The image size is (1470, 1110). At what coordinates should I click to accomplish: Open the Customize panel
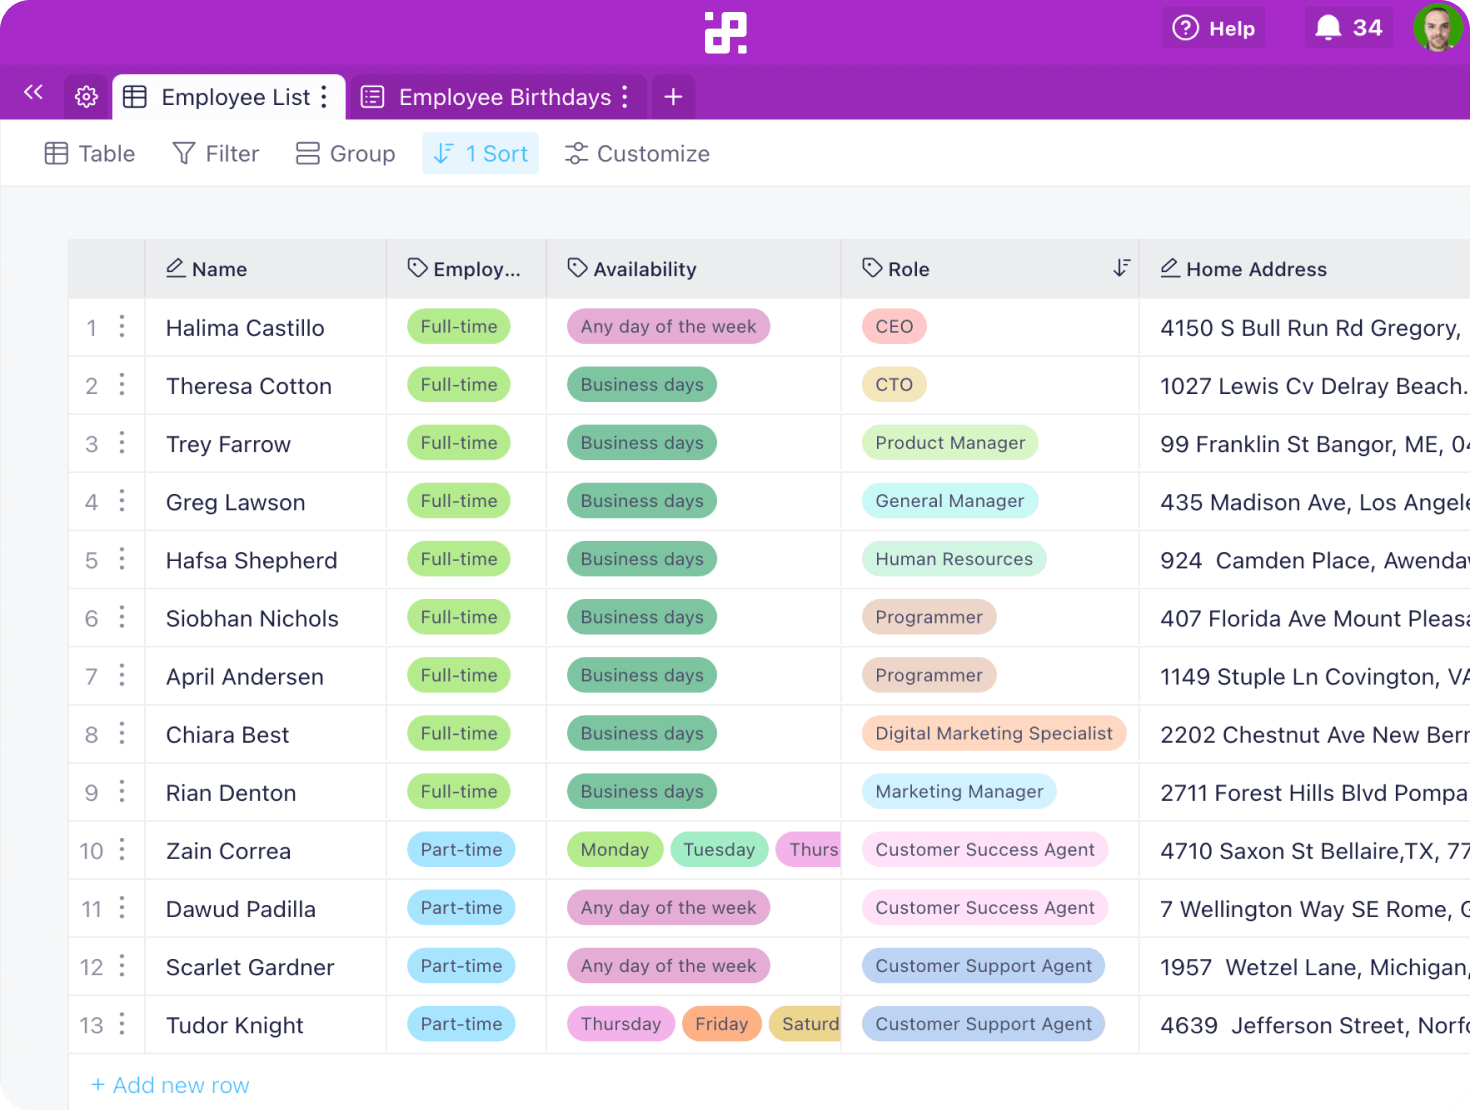tap(638, 154)
